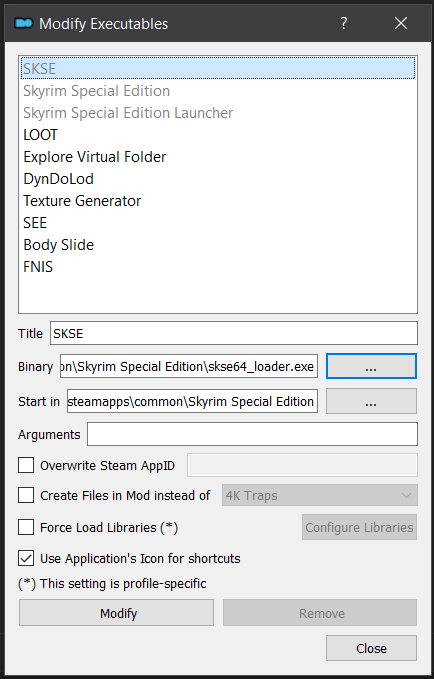Image resolution: width=434 pixels, height=679 pixels.
Task: Select FNIS in the list
Action: 218,267
